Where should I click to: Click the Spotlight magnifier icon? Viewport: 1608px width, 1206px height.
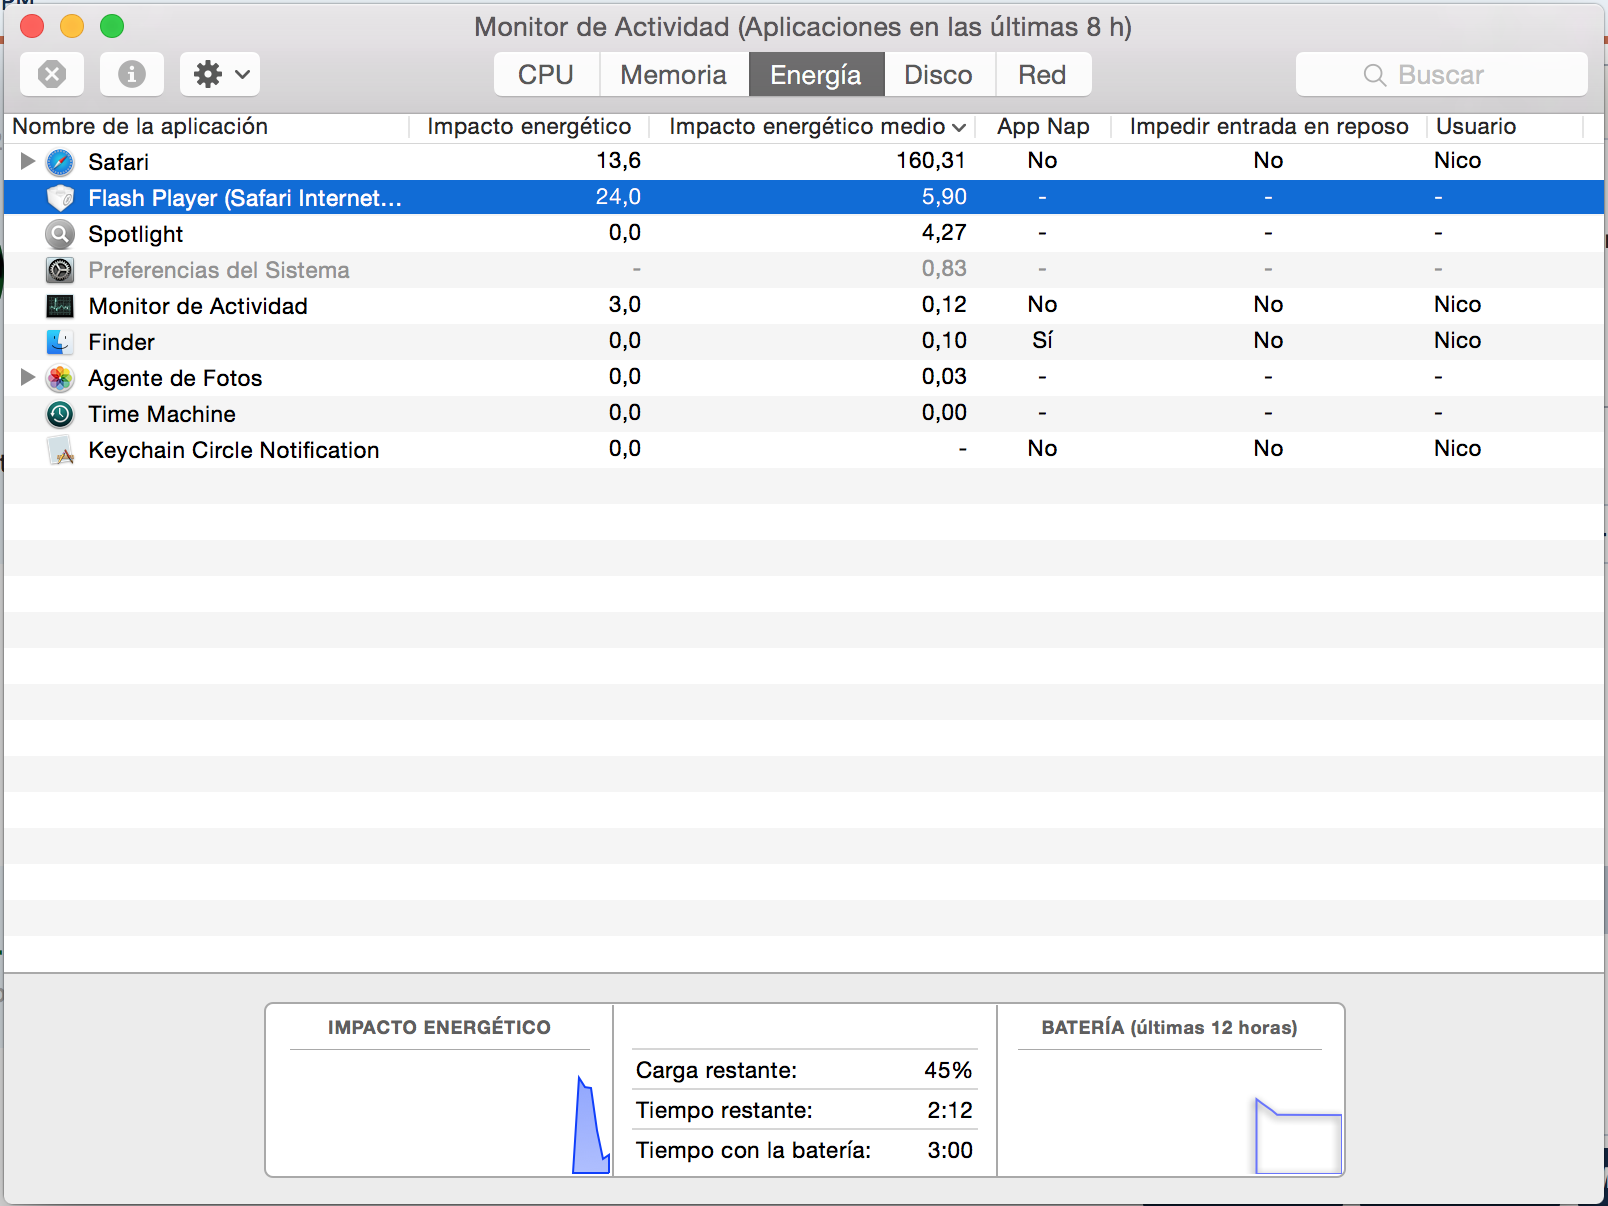tap(60, 234)
